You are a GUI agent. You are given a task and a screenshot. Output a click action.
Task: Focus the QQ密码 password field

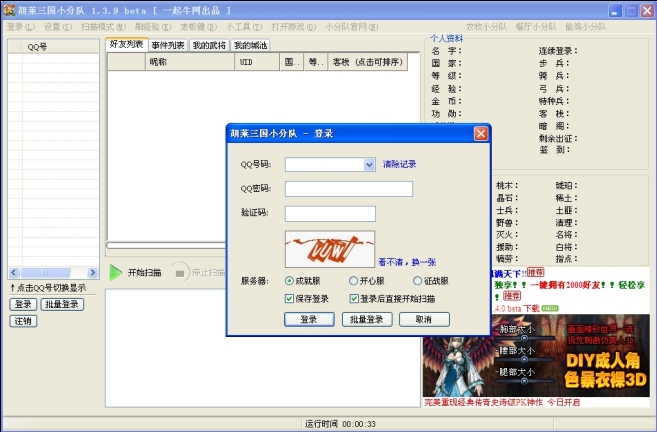(x=349, y=189)
